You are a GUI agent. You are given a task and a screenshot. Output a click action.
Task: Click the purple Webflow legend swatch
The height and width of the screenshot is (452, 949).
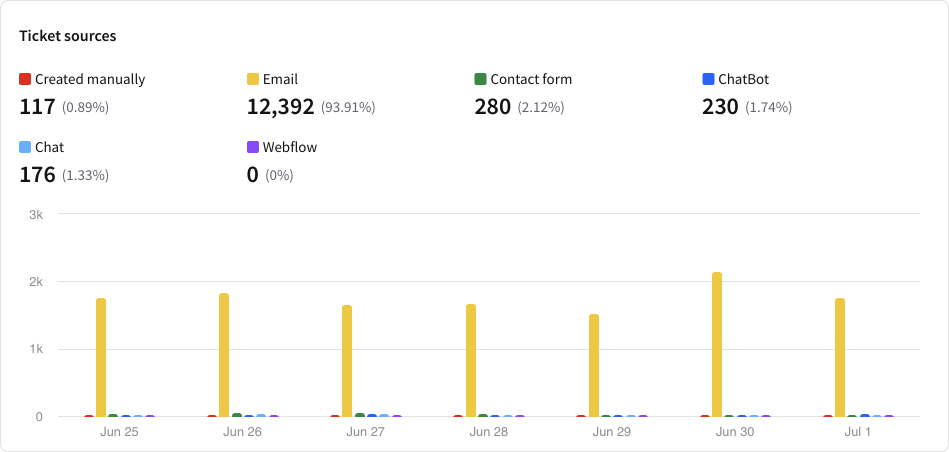(x=253, y=147)
